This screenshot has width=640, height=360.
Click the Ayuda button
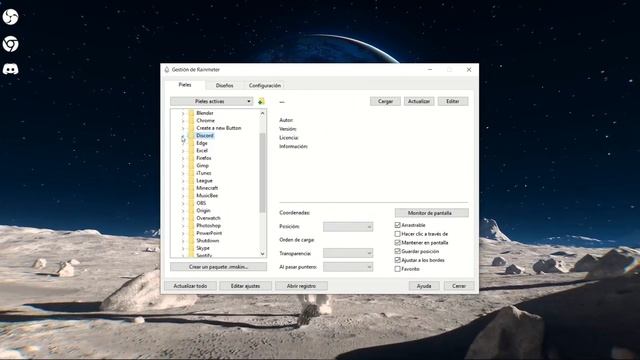(x=424, y=286)
